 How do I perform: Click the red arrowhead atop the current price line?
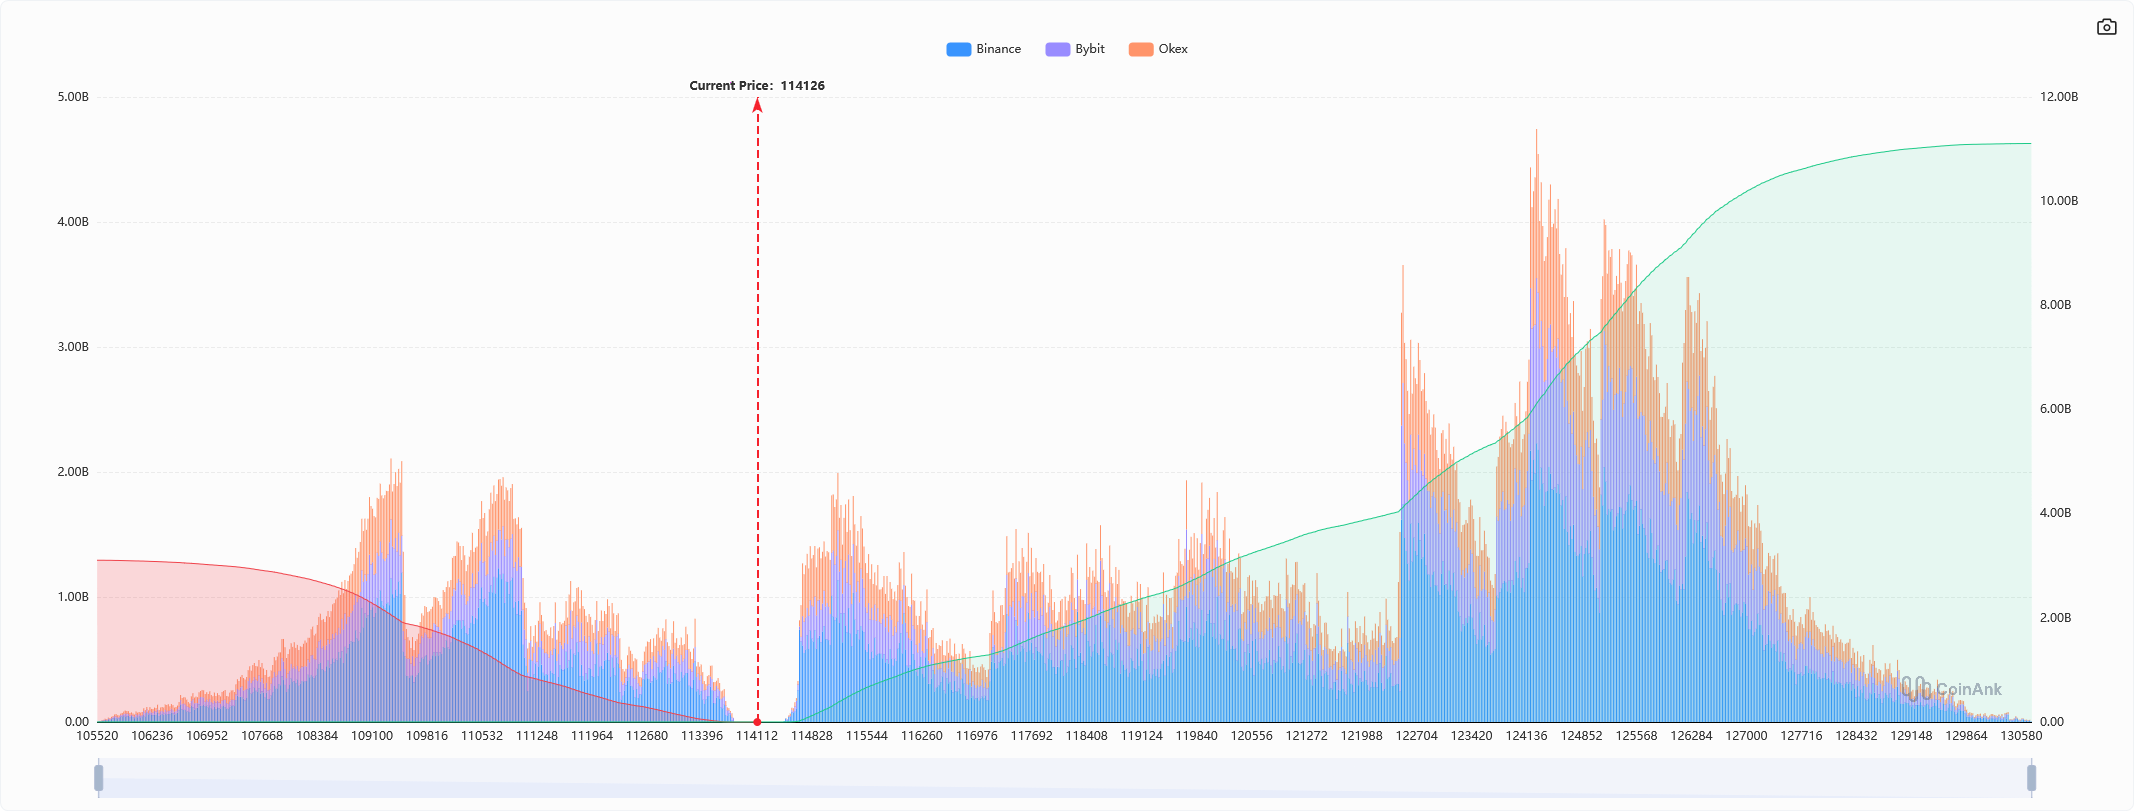click(757, 105)
